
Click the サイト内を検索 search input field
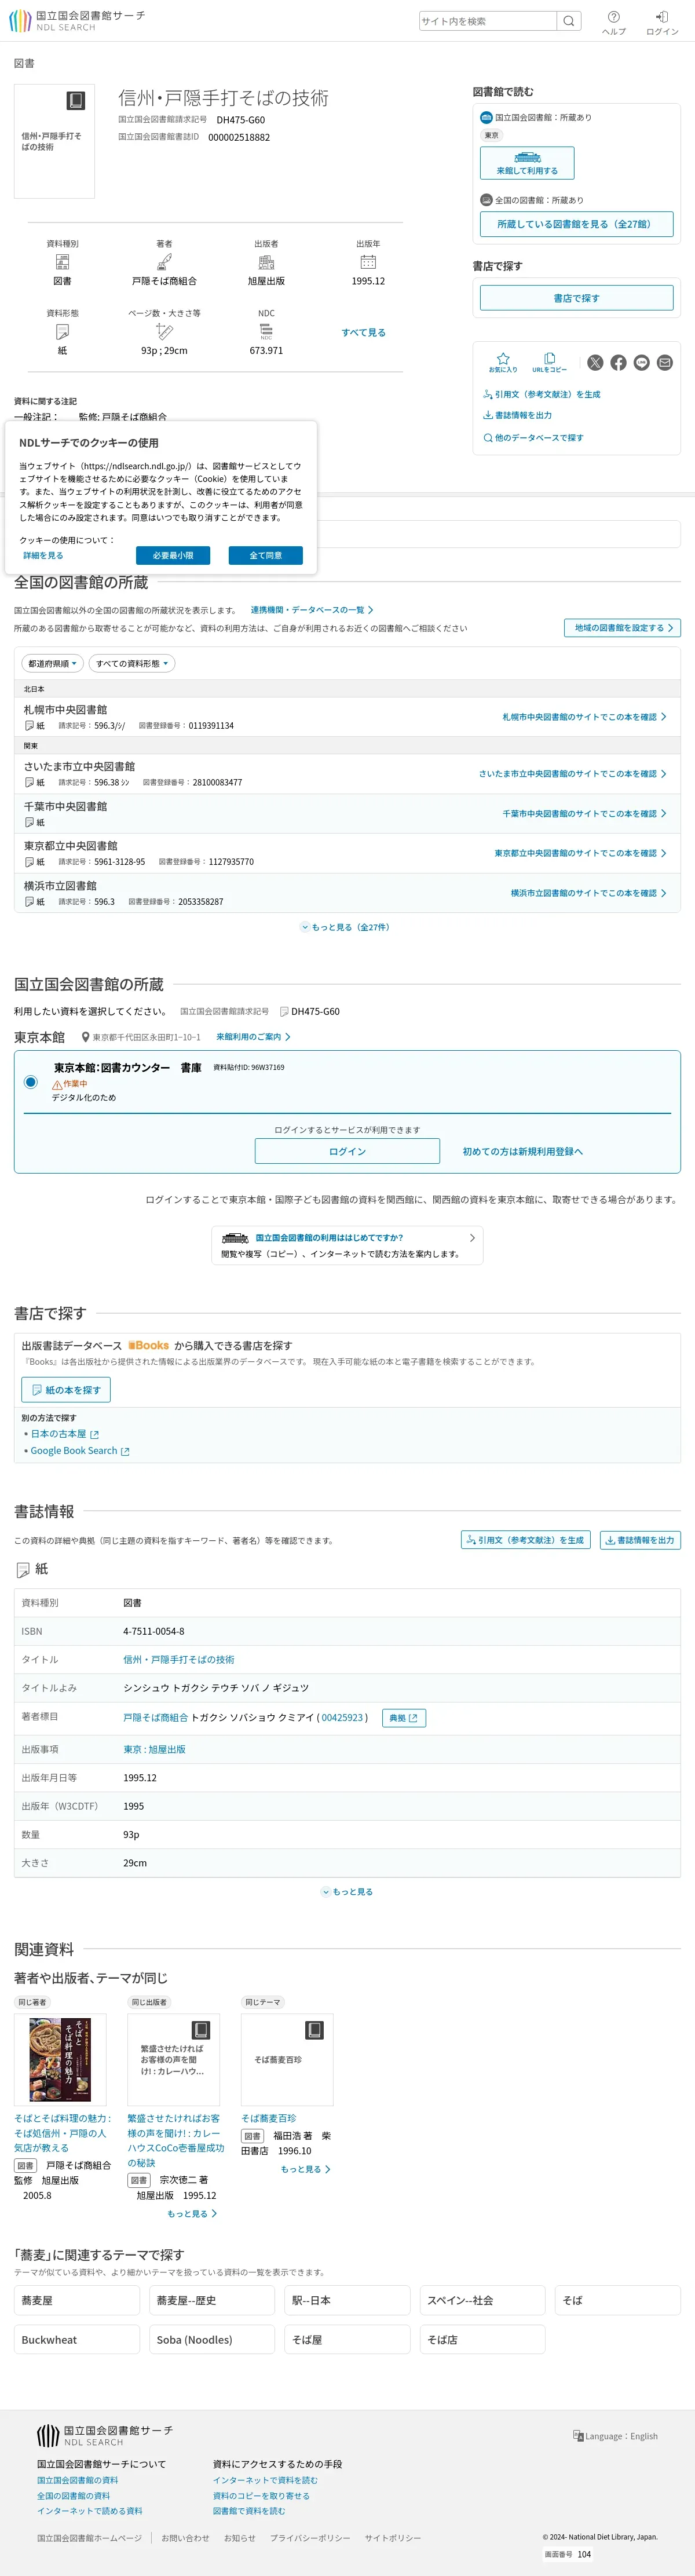pos(487,21)
